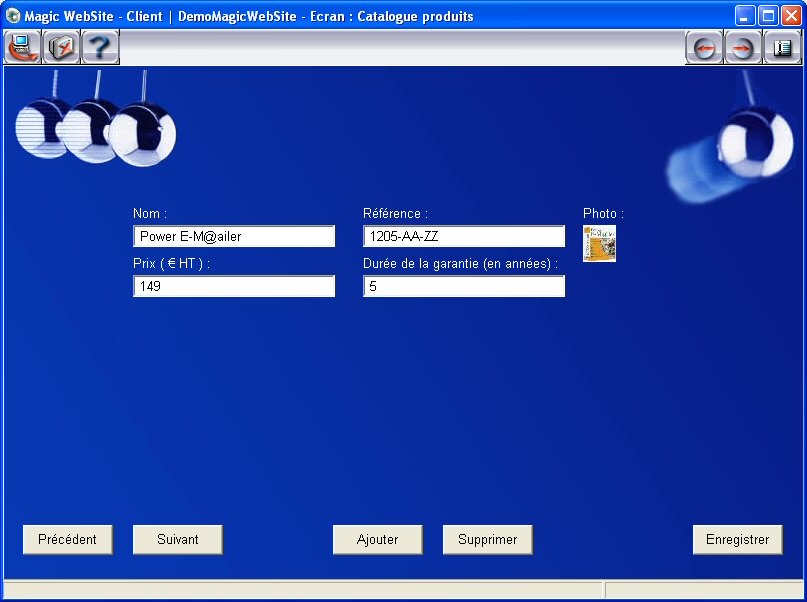Click the product photo thumbnail
The image size is (807, 602).
[599, 244]
